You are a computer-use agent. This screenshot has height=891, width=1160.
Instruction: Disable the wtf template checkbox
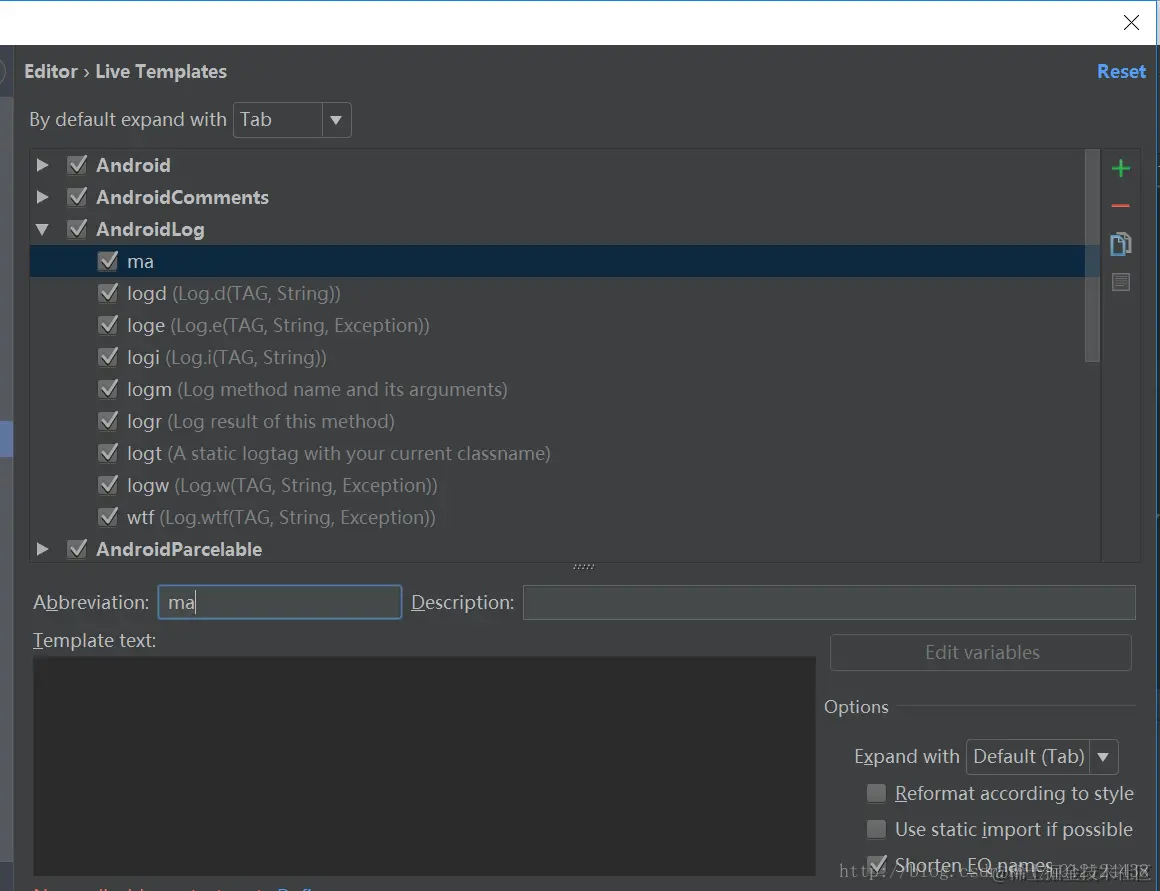[108, 517]
